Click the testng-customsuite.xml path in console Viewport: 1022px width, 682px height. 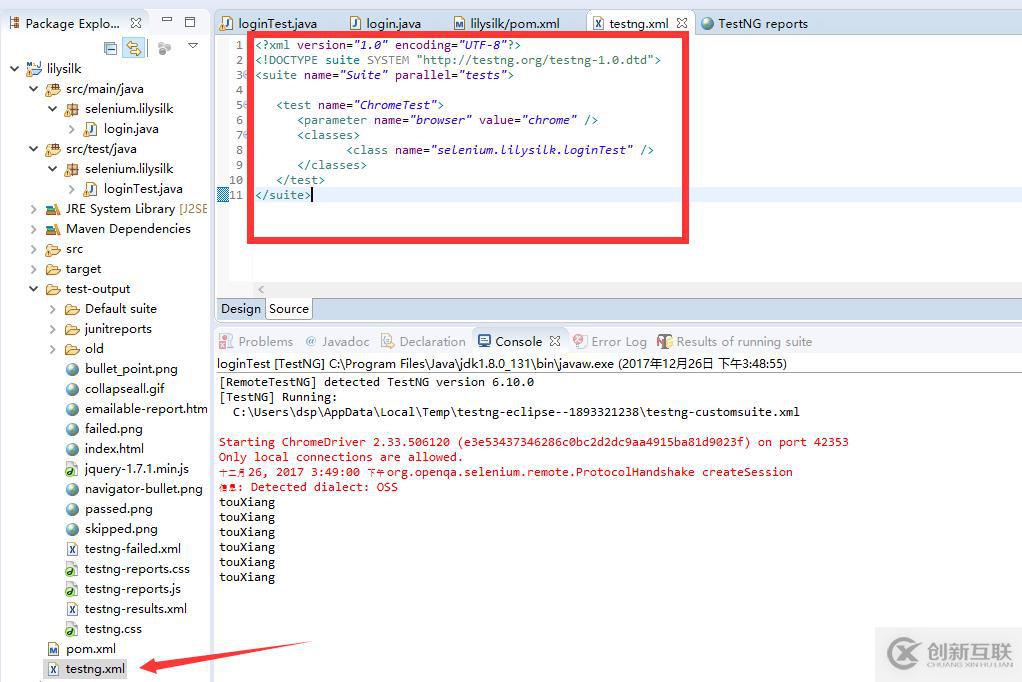click(516, 412)
